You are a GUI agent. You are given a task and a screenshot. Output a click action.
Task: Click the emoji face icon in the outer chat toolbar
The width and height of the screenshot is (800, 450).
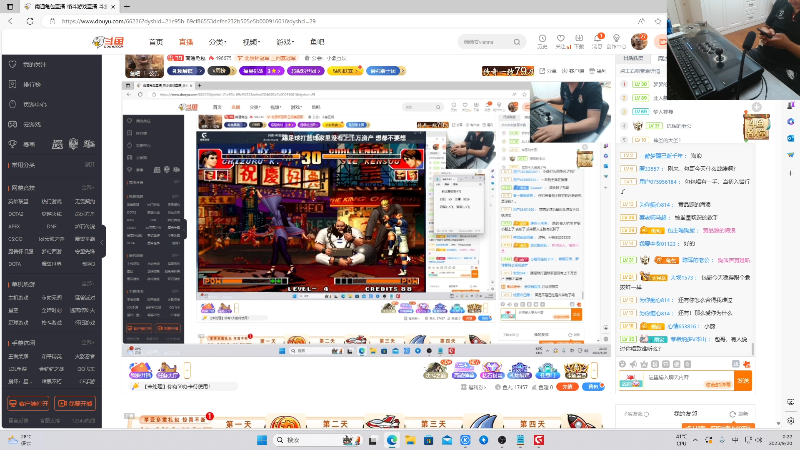tap(622, 364)
